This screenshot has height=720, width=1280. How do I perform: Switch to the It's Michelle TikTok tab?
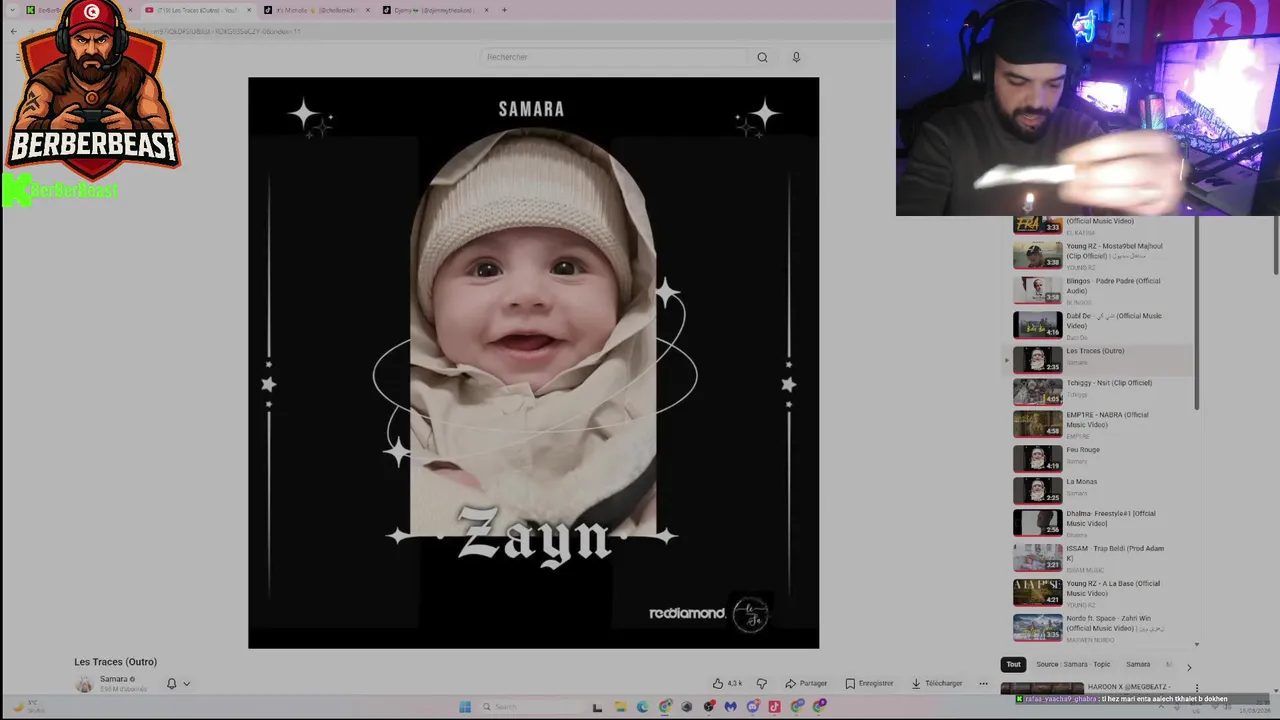point(315,10)
